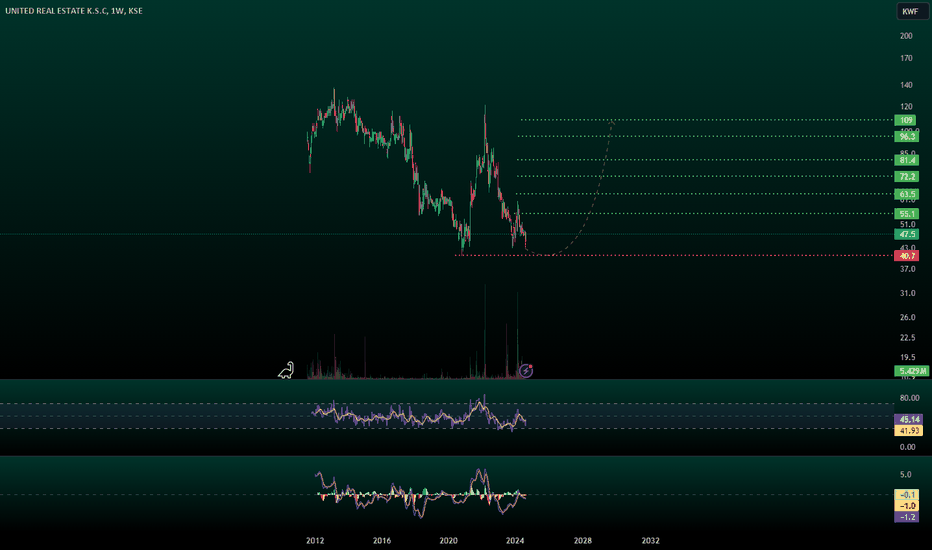This screenshot has width=932, height=550.
Task: Click the 120 value on price scale
Action: (906, 107)
